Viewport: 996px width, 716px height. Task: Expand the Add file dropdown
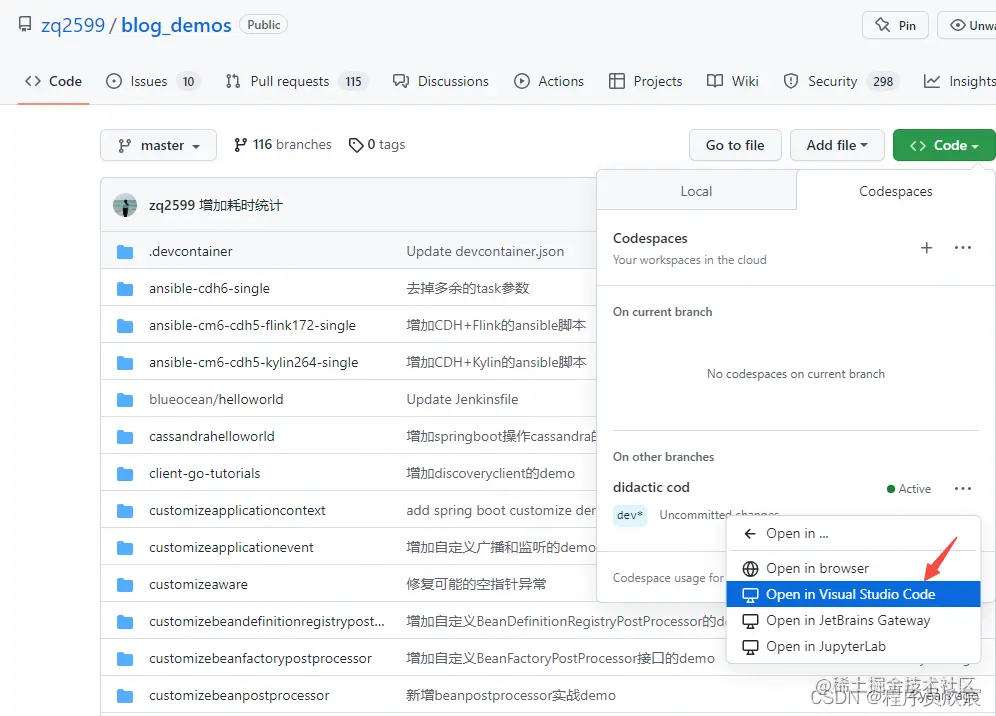(x=837, y=145)
